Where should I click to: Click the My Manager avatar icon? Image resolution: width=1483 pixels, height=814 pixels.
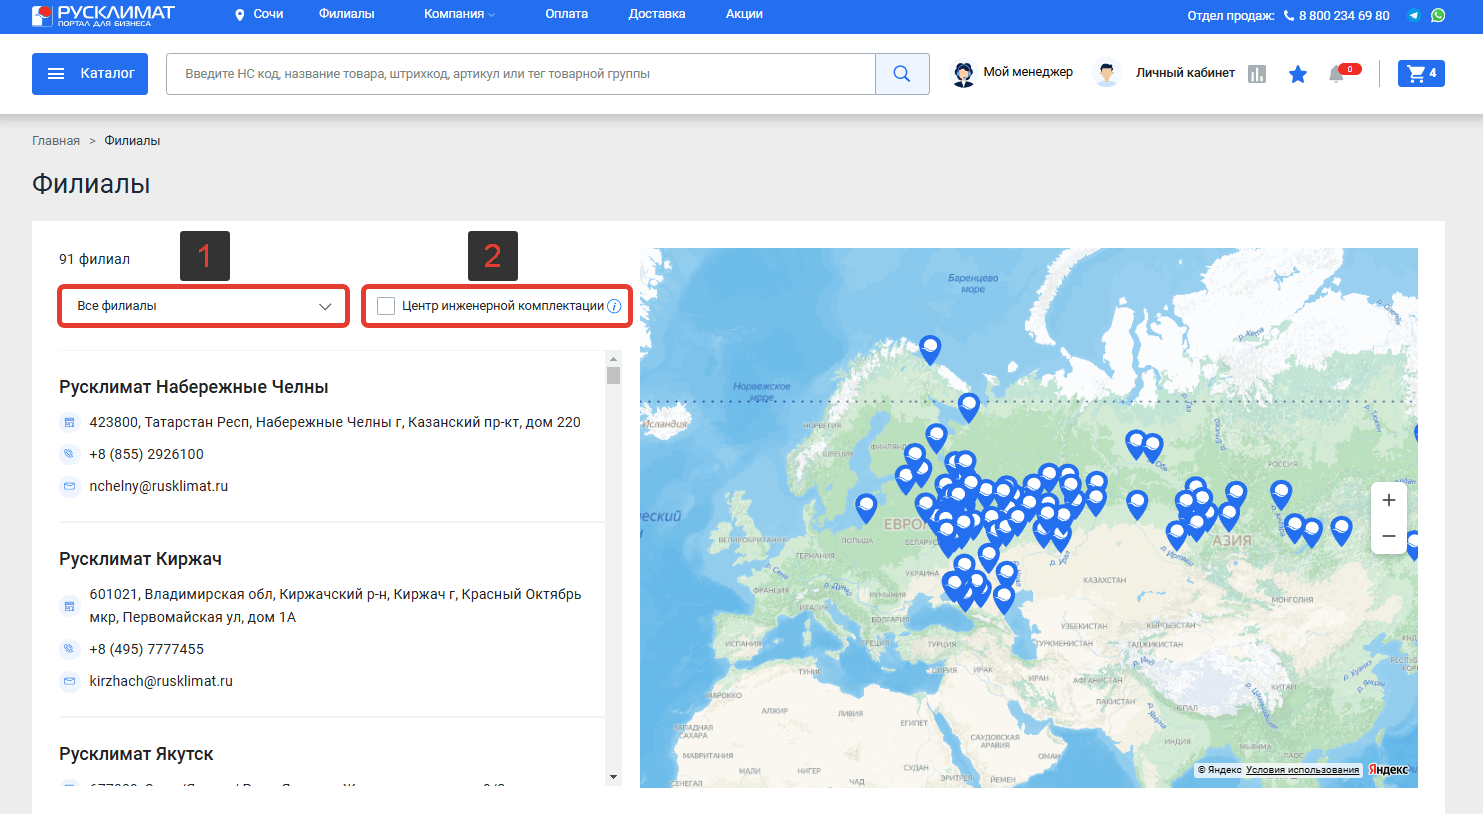pyautogui.click(x=963, y=74)
